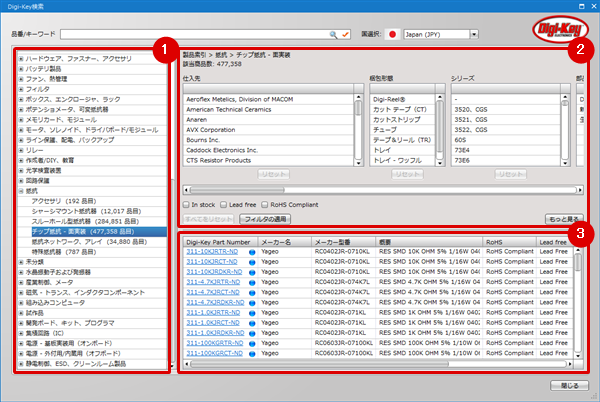Image resolution: width=600 pixels, height=402 pixels.
Task: Select チューブ packaging option
Action: pos(403,130)
